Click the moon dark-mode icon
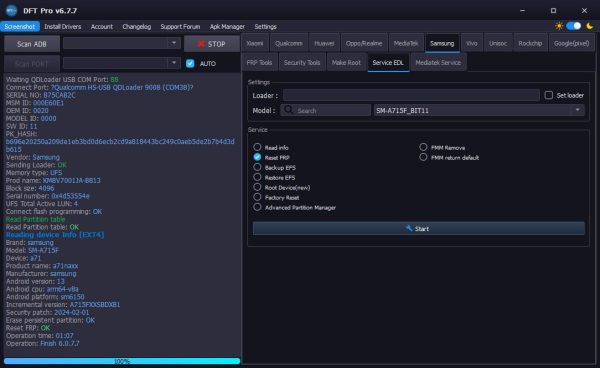This screenshot has width=600, height=368. [590, 26]
